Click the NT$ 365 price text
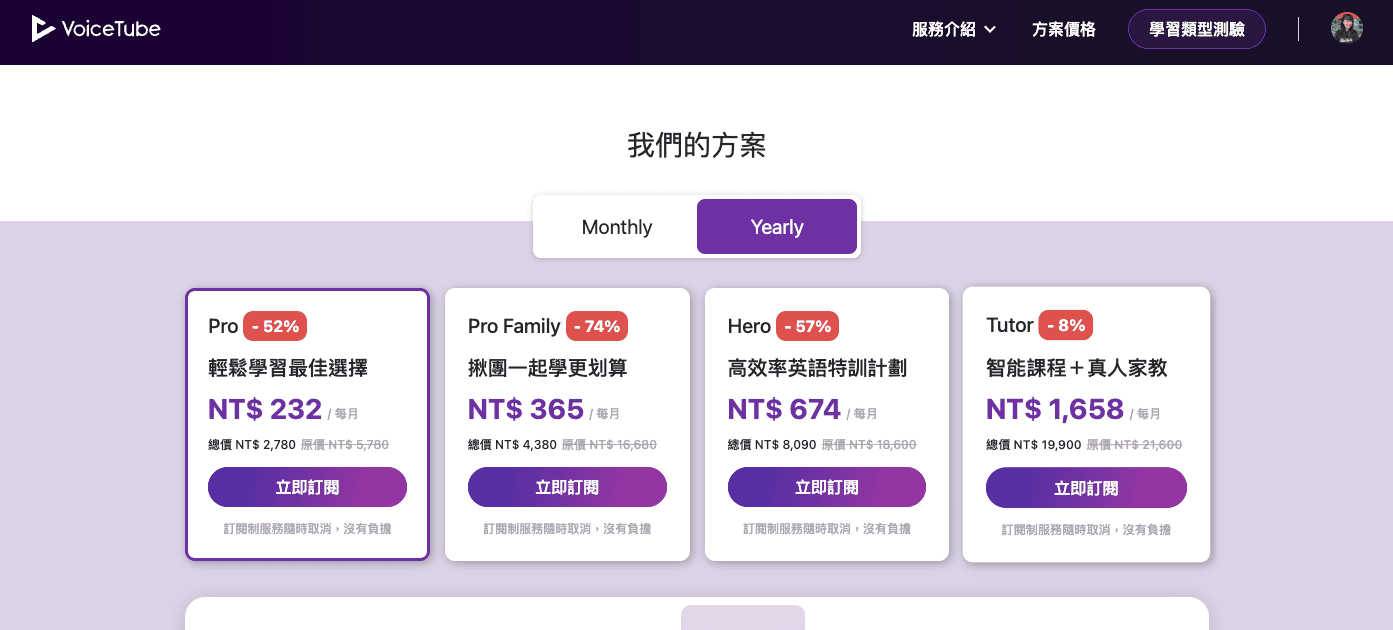The width and height of the screenshot is (1393, 630). point(526,409)
